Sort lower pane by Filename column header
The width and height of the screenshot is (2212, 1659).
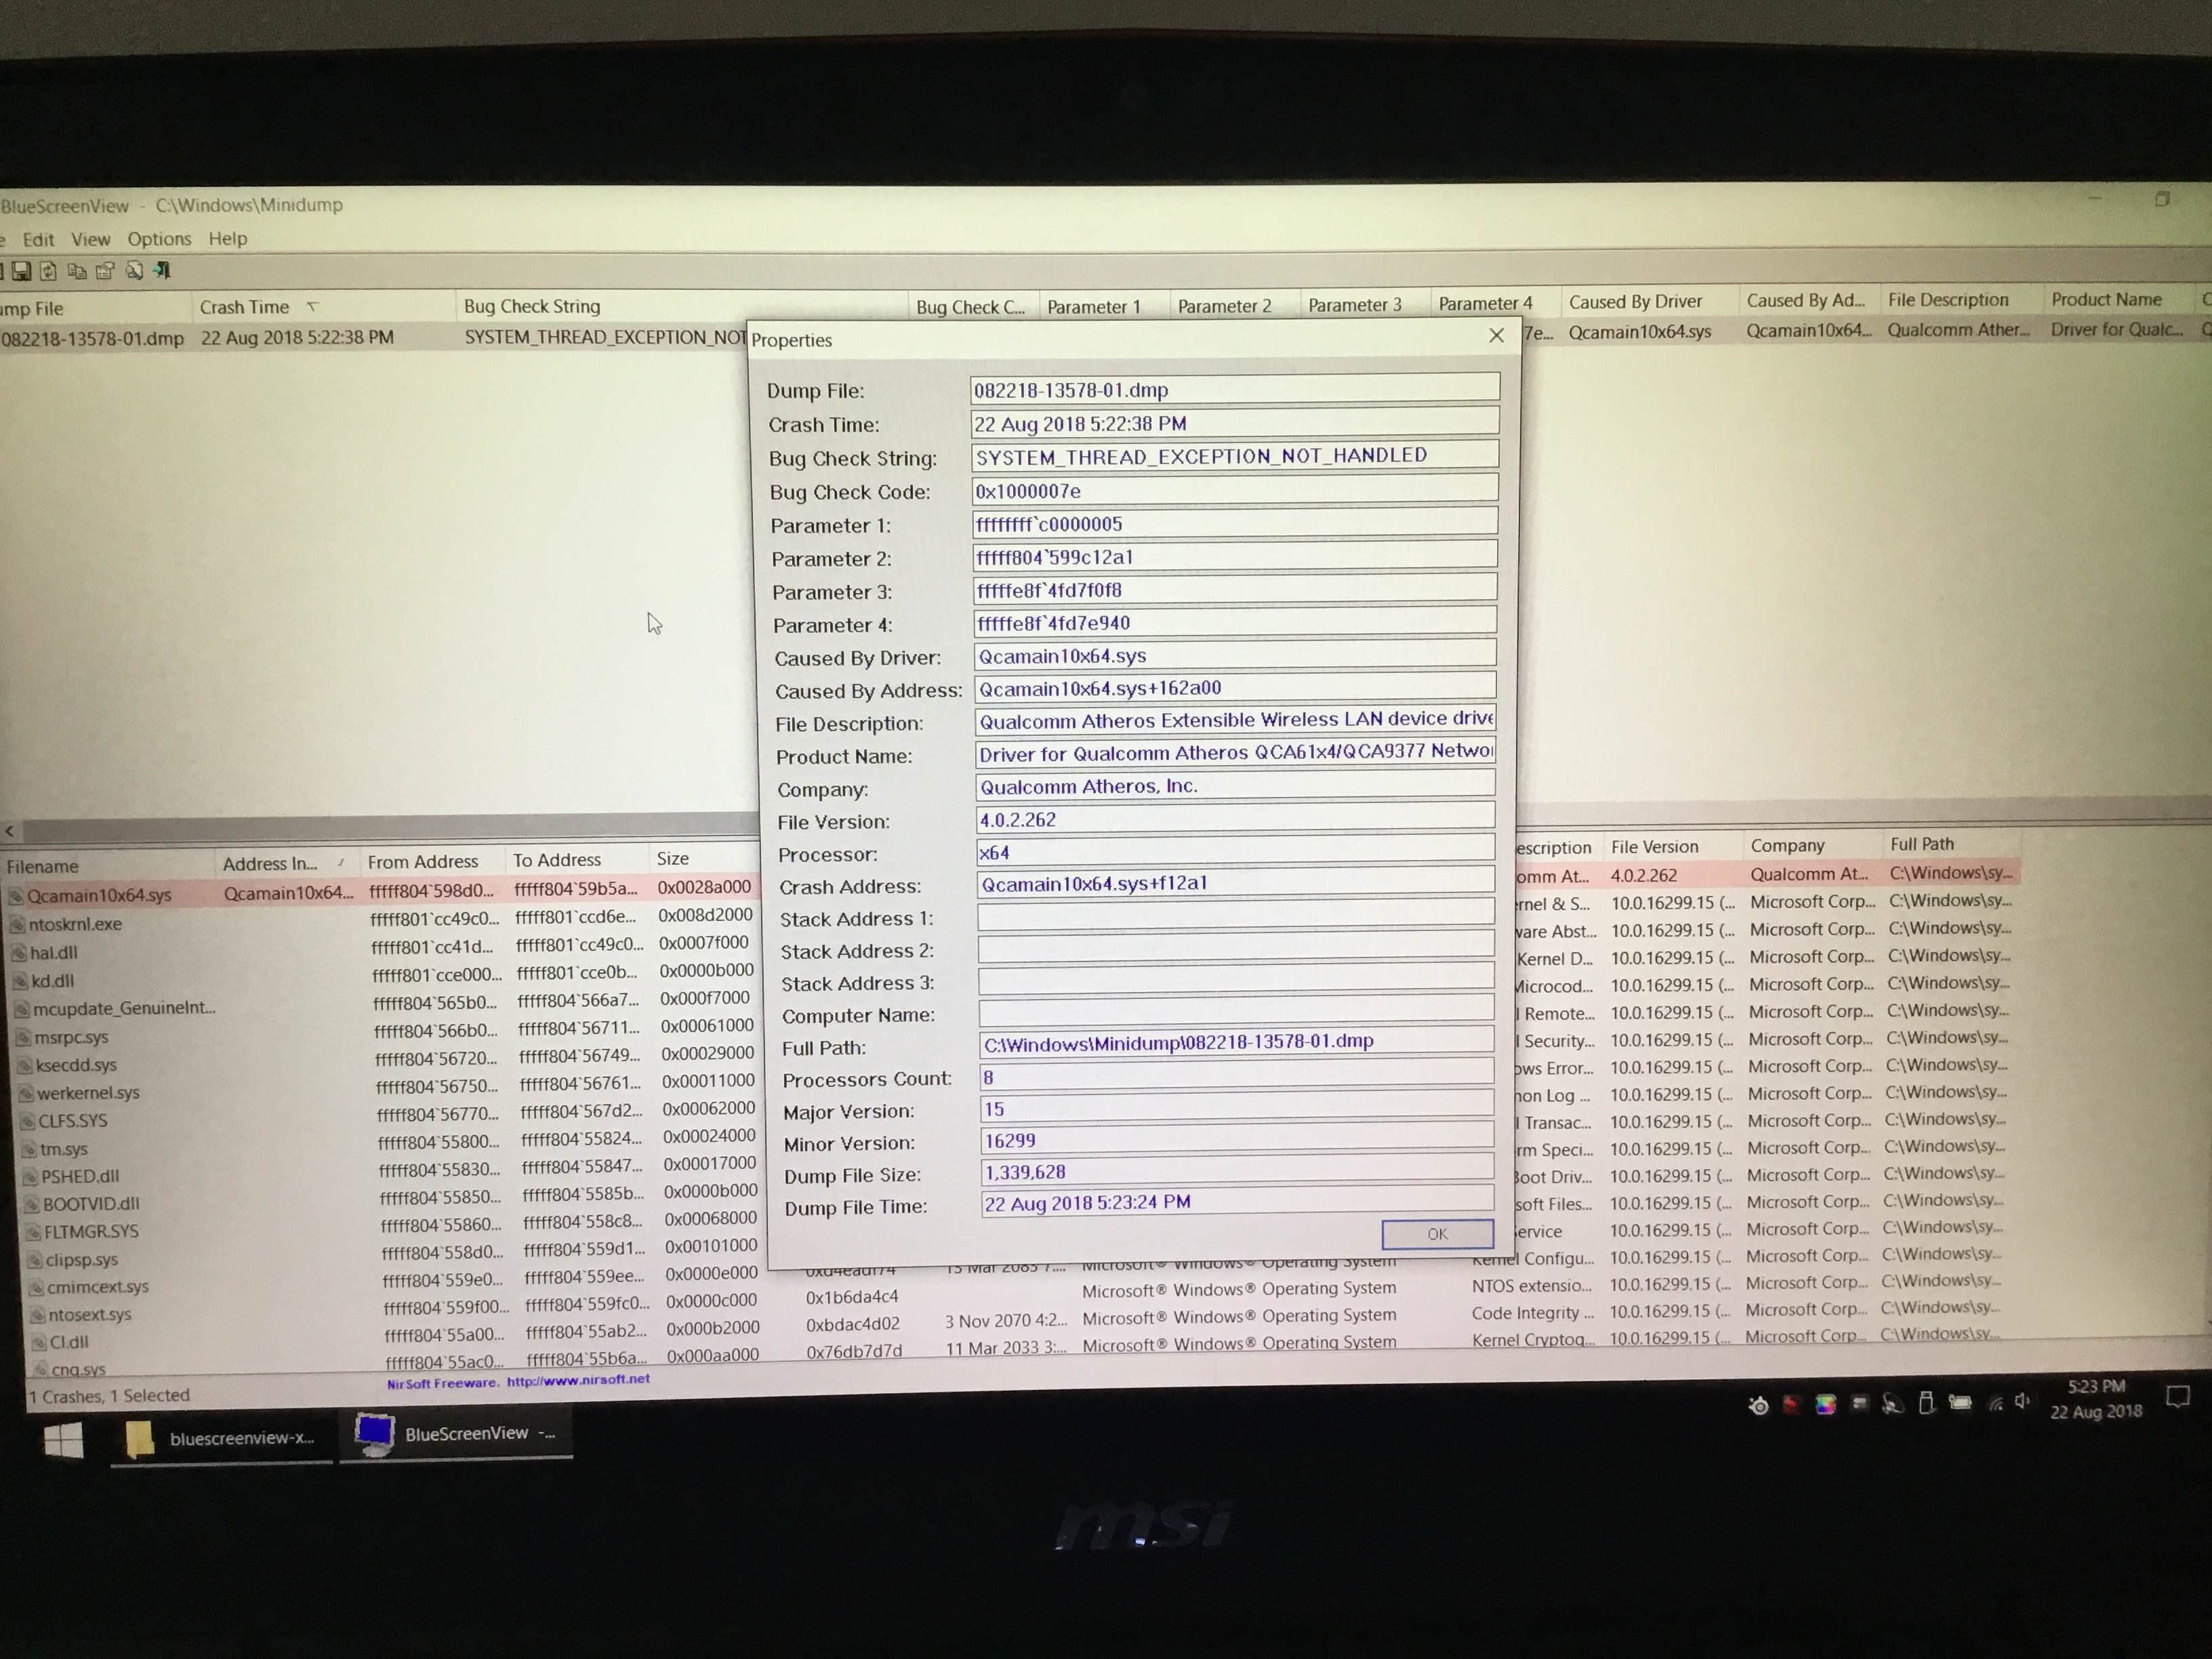(x=109, y=866)
